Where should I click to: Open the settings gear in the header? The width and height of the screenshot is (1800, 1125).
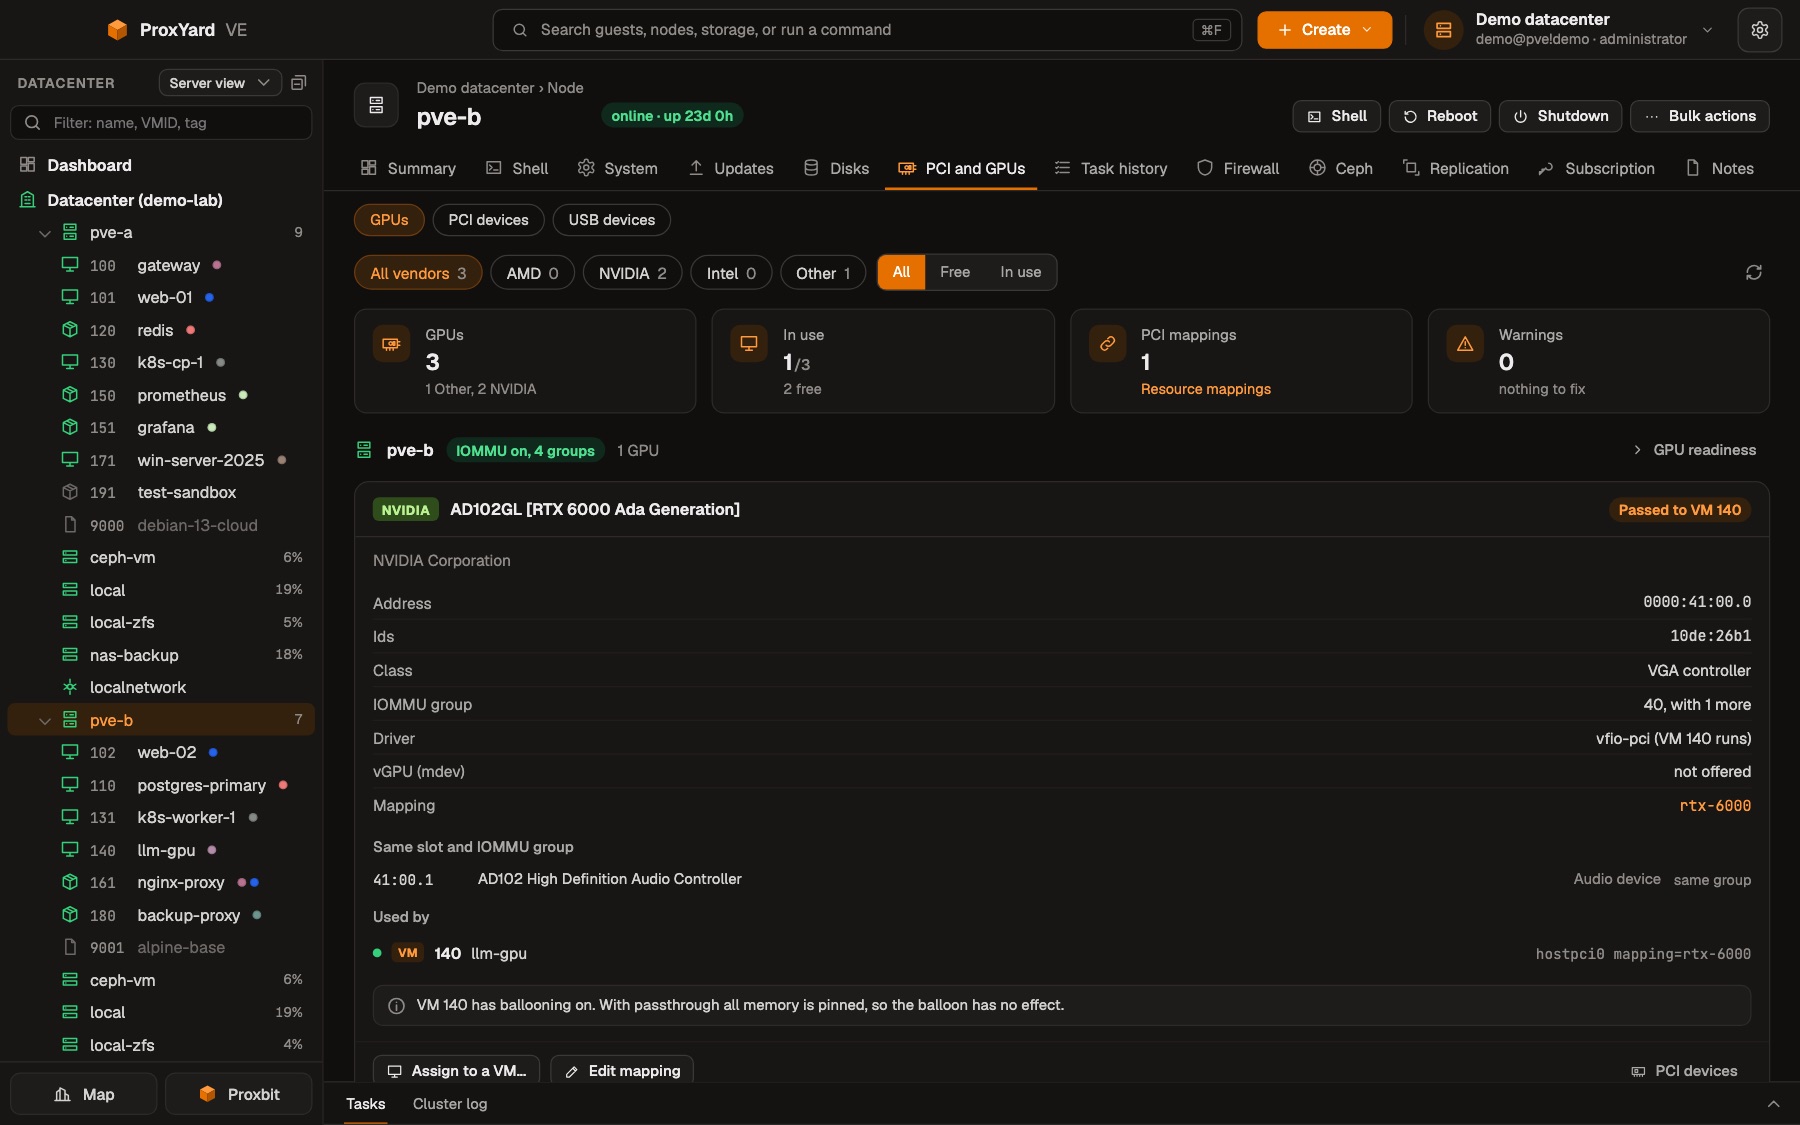pos(1759,30)
